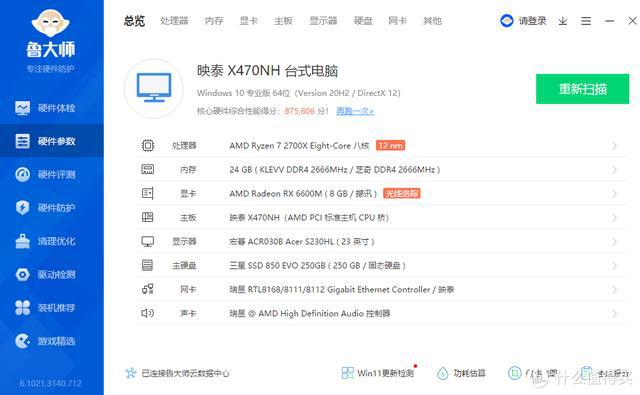
Task: Expand the 显示器 row chevron
Action: point(614,242)
